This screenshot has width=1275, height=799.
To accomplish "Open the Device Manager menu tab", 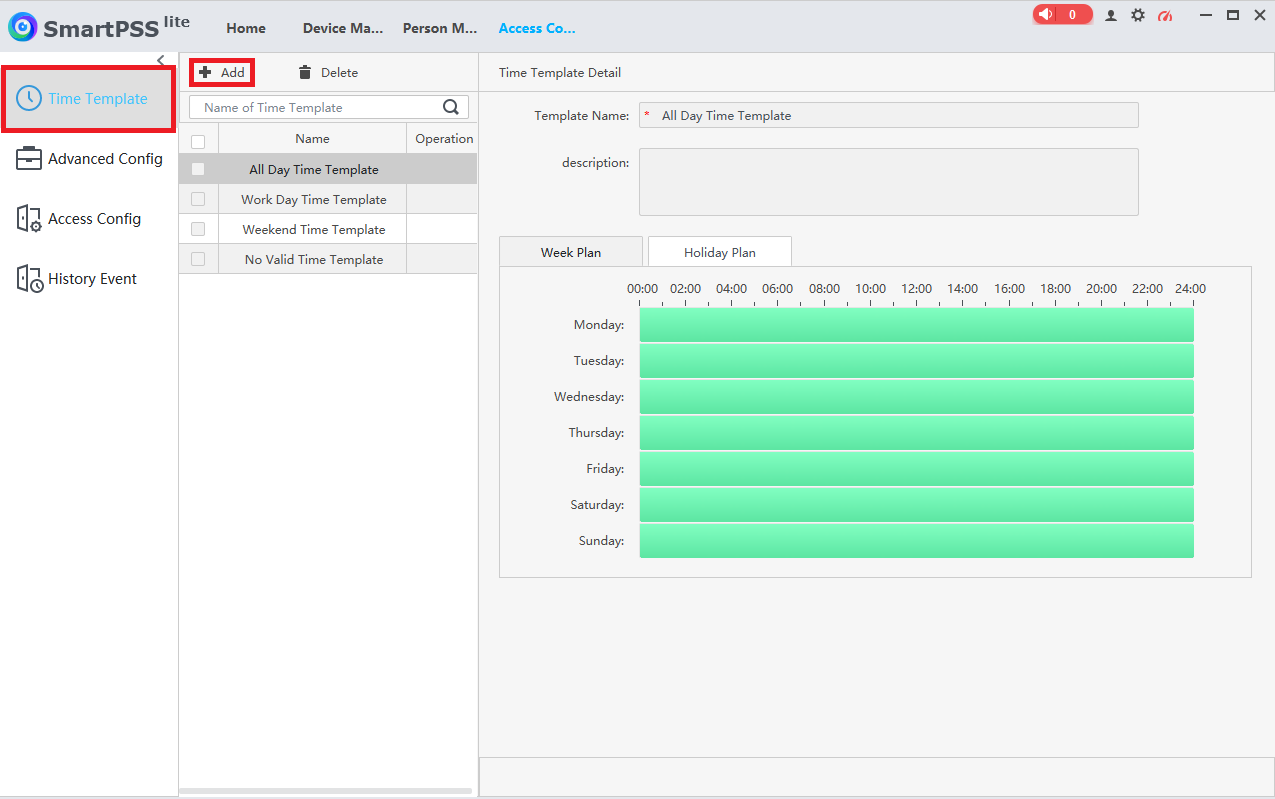I will pos(342,28).
